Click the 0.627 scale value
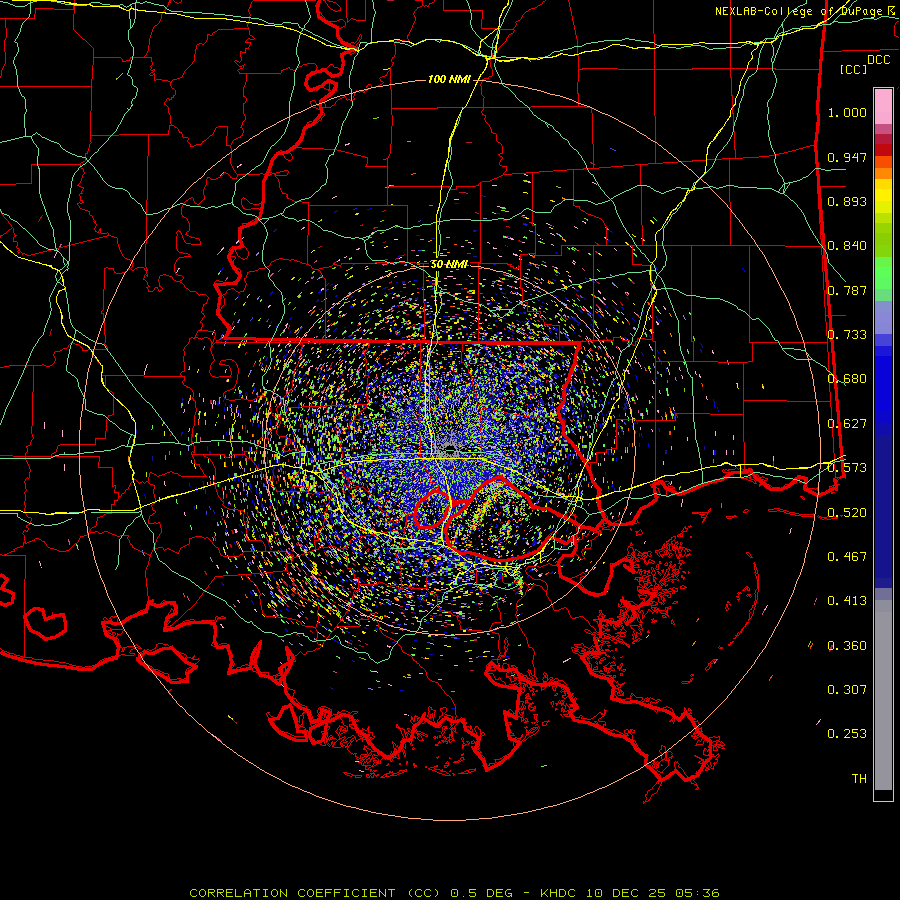 point(847,424)
